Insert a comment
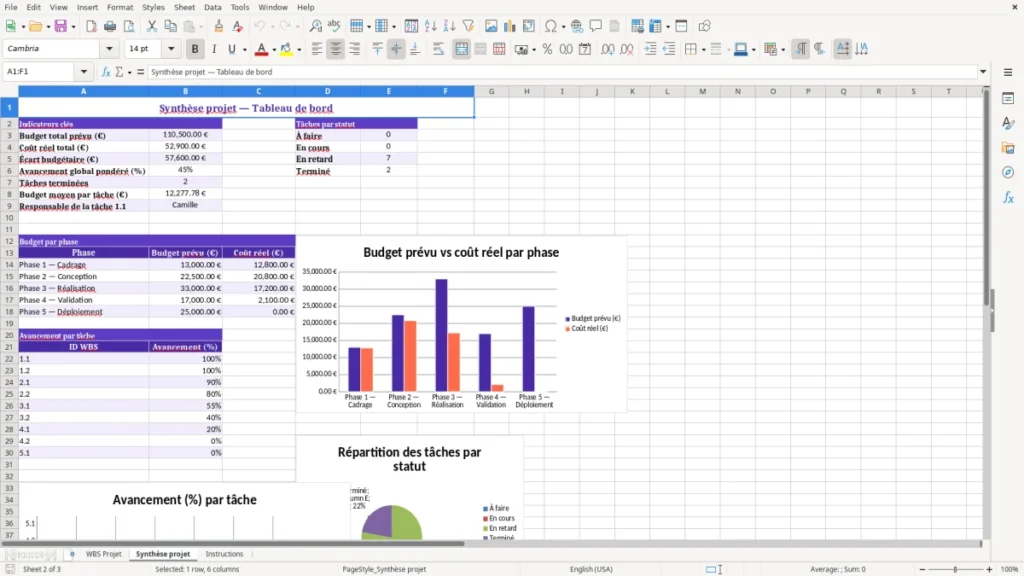This screenshot has height=576, width=1024. tap(596, 26)
